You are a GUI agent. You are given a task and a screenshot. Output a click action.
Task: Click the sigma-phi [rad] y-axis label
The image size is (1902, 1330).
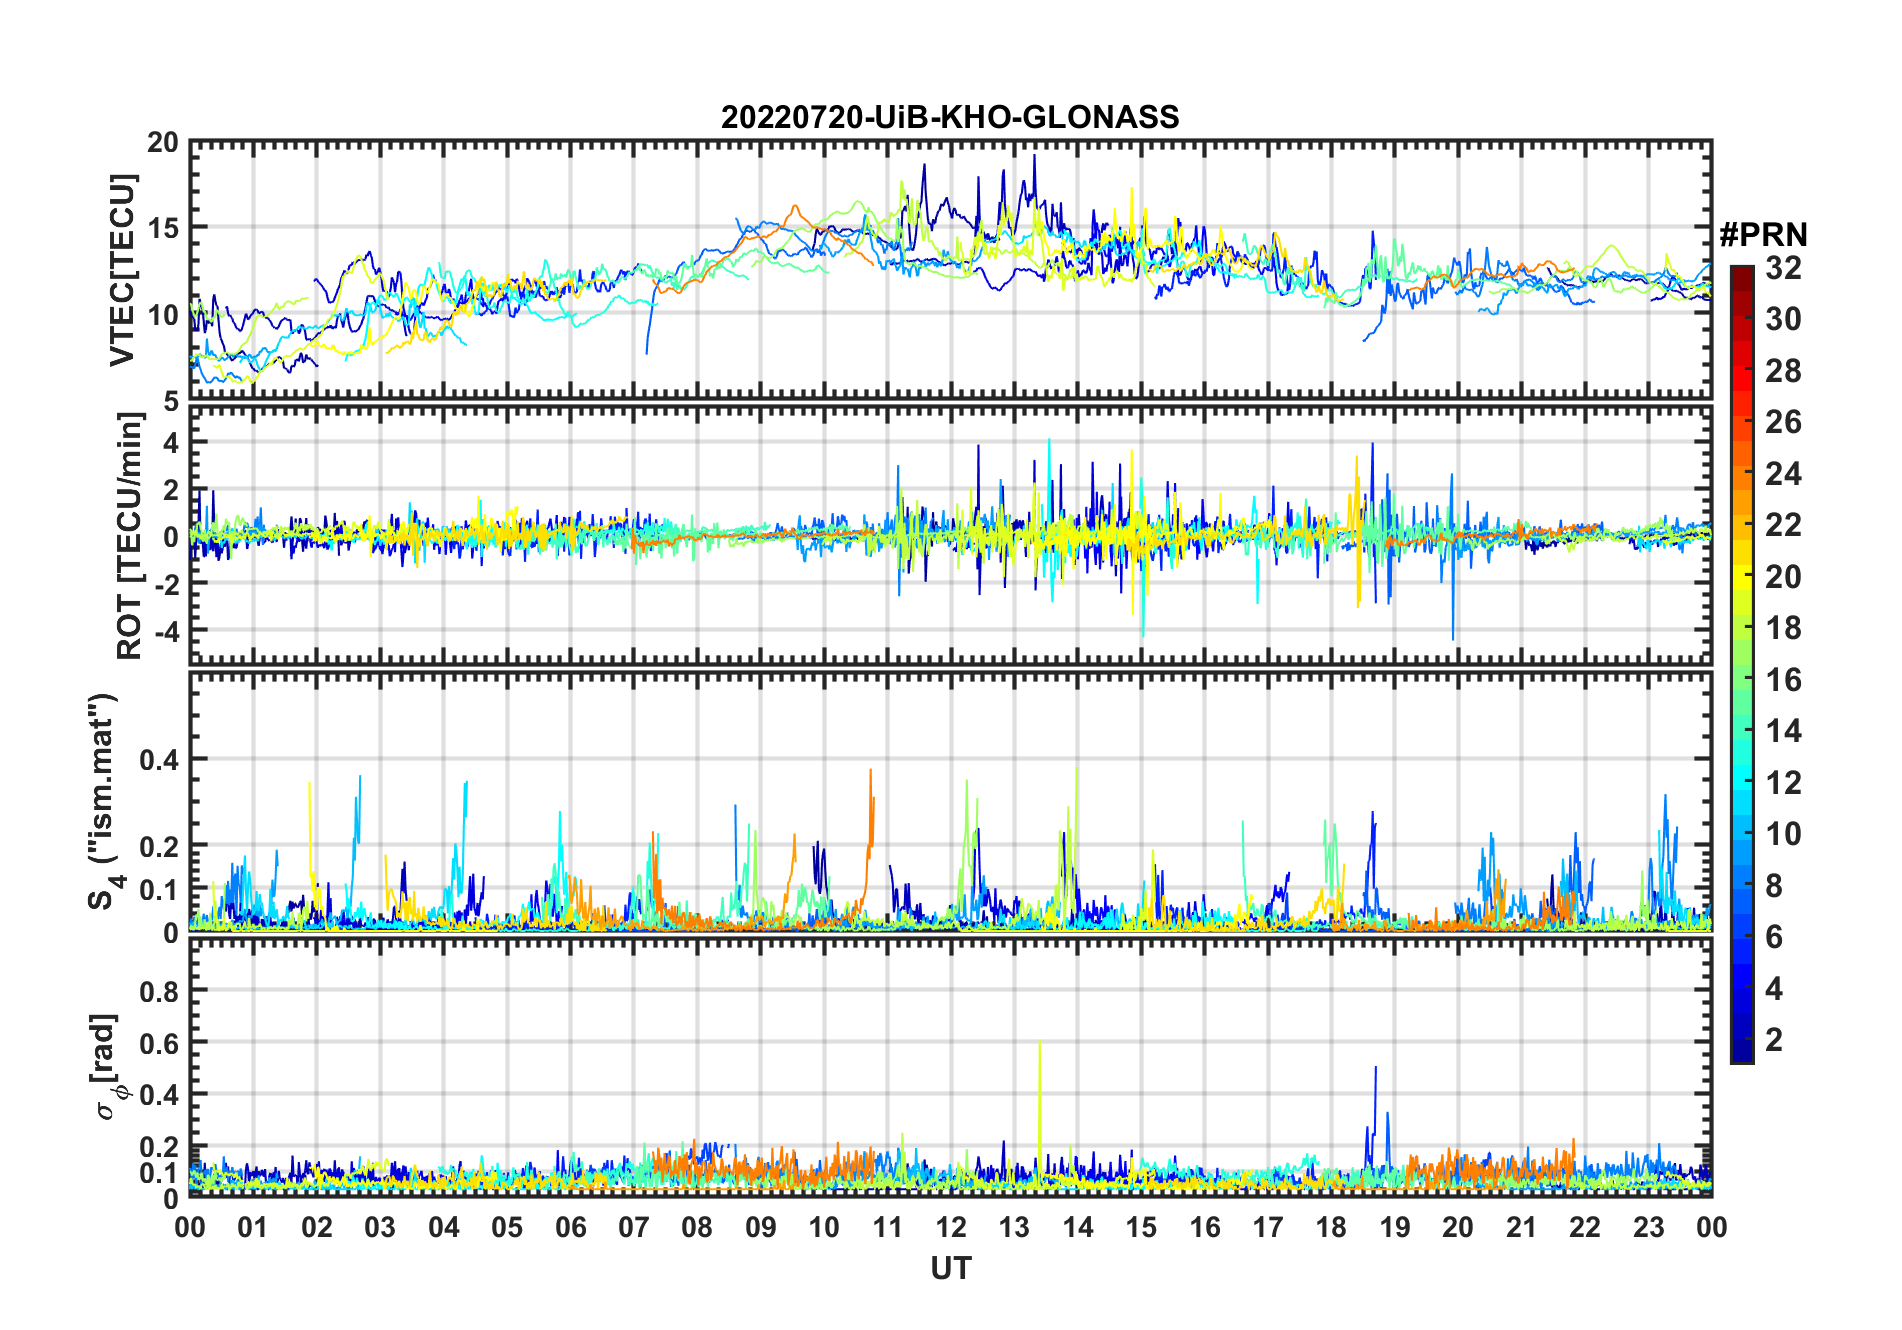105,1067
